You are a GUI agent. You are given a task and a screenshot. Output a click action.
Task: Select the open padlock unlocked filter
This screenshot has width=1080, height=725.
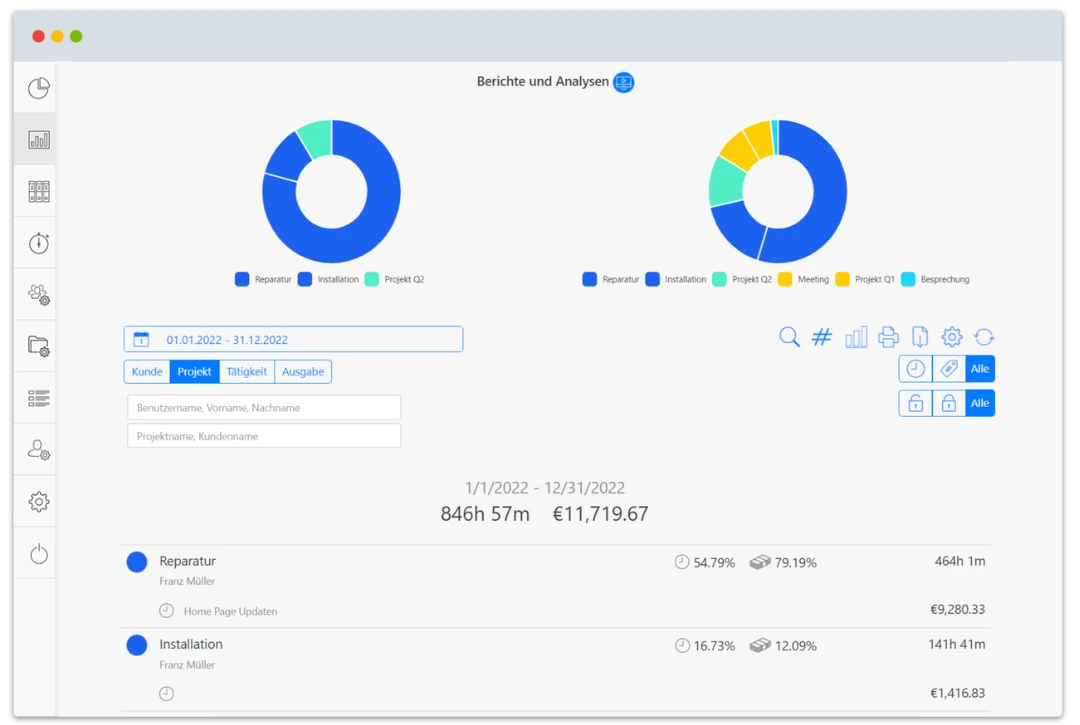pos(915,403)
